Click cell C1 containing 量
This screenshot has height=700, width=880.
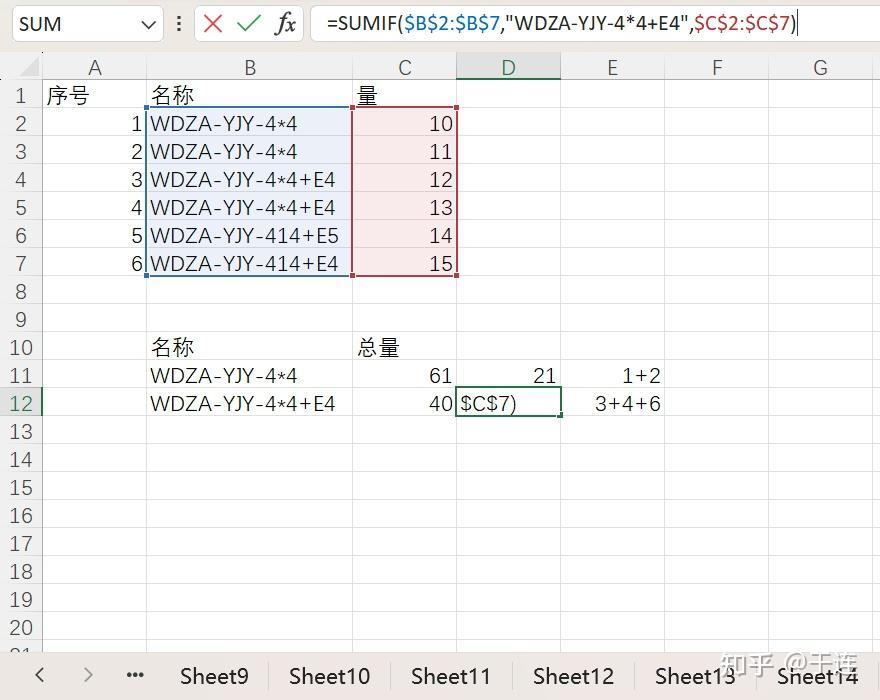(404, 94)
